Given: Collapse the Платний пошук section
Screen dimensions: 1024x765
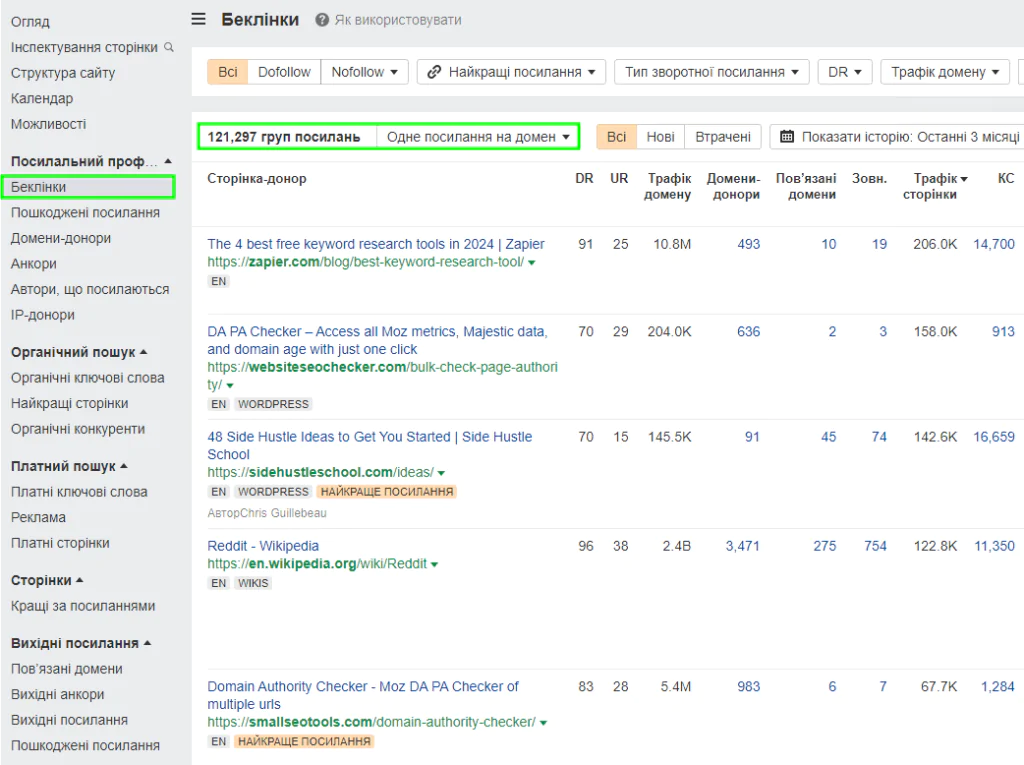Looking at the screenshot, I should click(124, 466).
